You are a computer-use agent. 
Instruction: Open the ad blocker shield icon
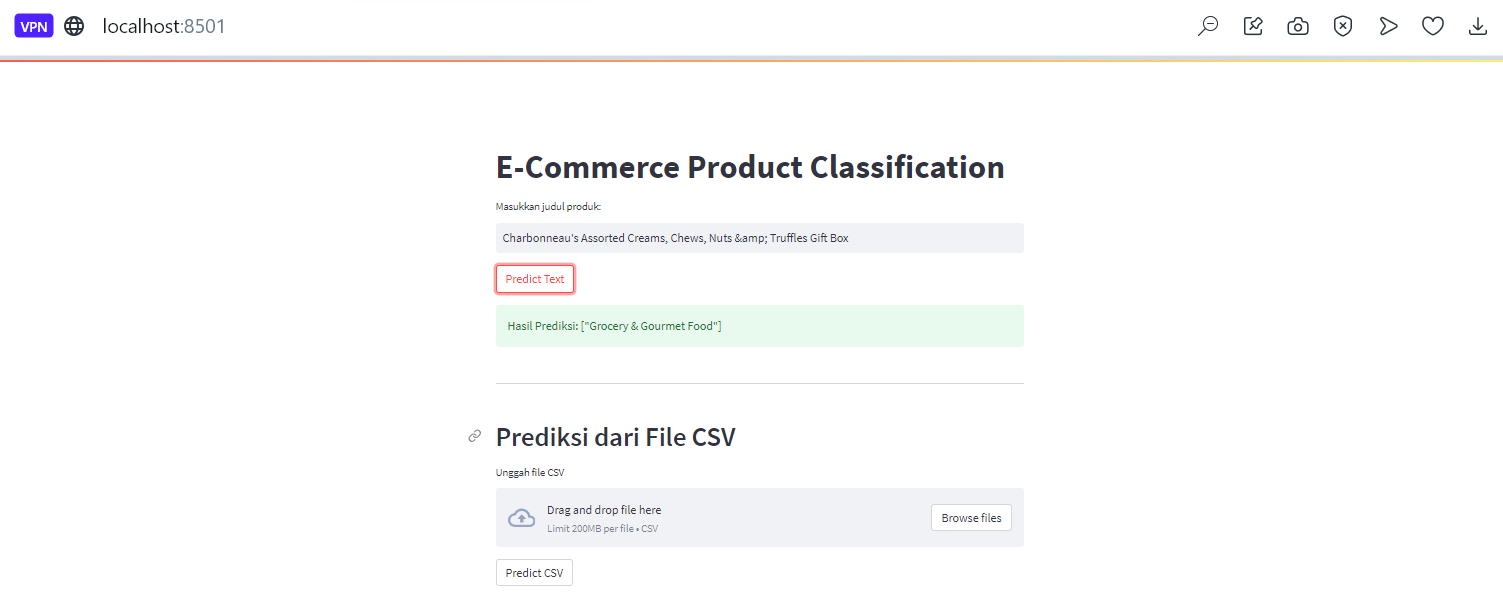pyautogui.click(x=1343, y=27)
